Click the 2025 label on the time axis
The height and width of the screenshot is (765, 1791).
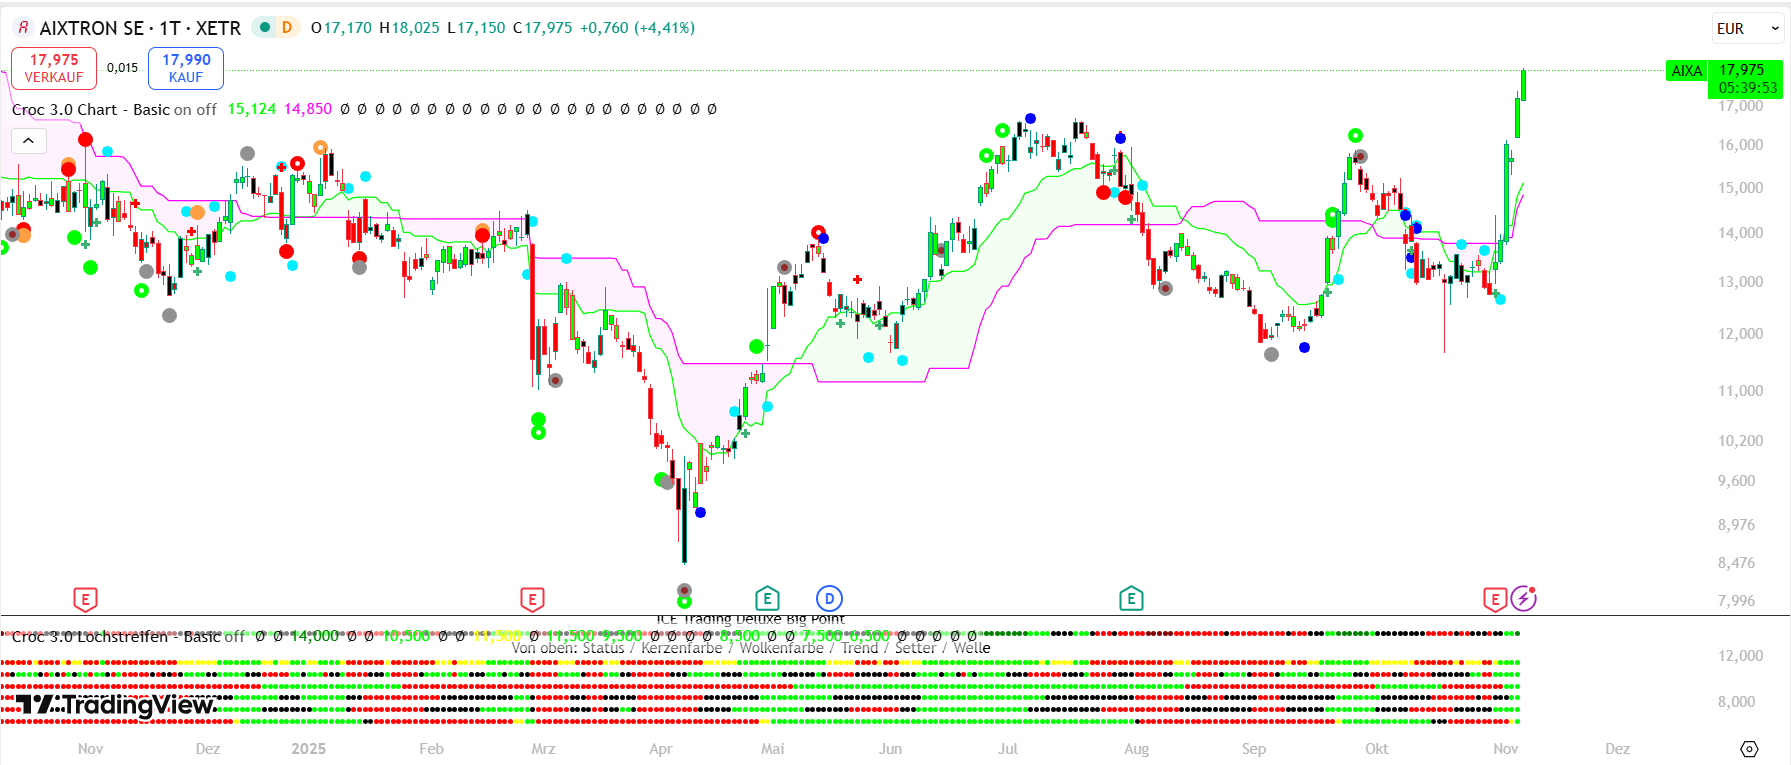click(308, 749)
